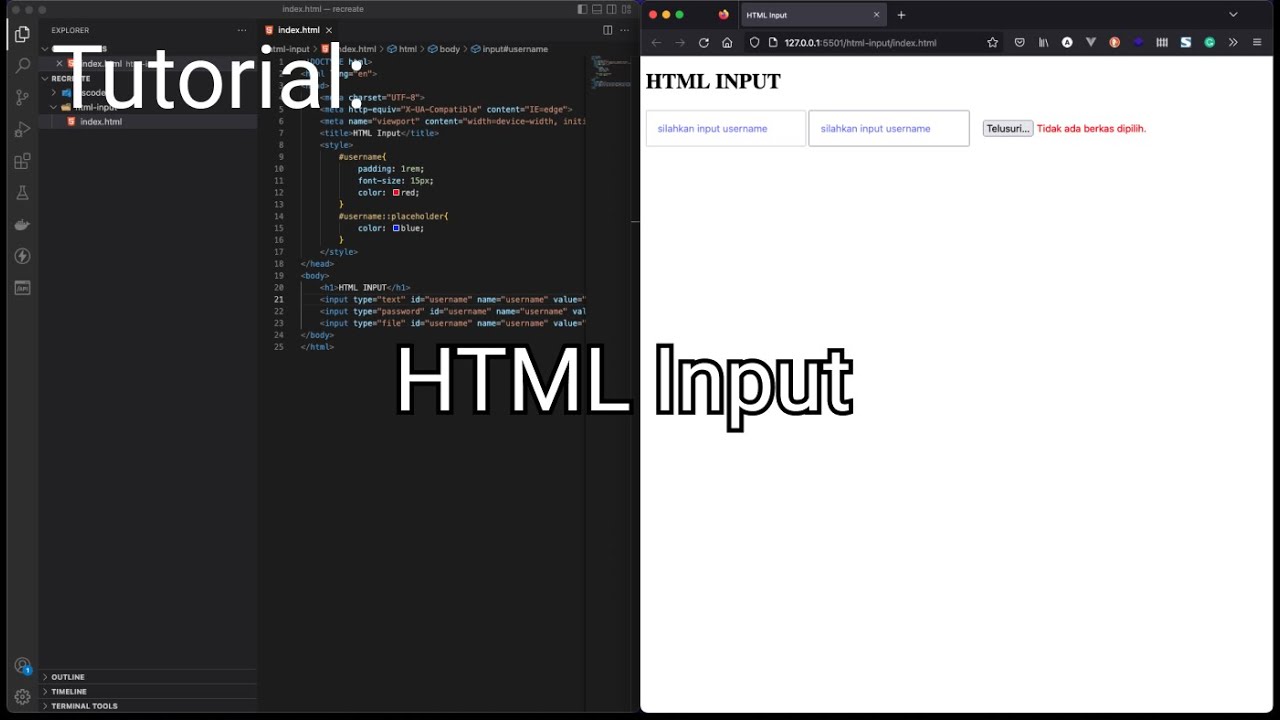Open the Firefox hamburger application menu
Image resolution: width=1280 pixels, height=720 pixels.
pyautogui.click(x=1257, y=43)
